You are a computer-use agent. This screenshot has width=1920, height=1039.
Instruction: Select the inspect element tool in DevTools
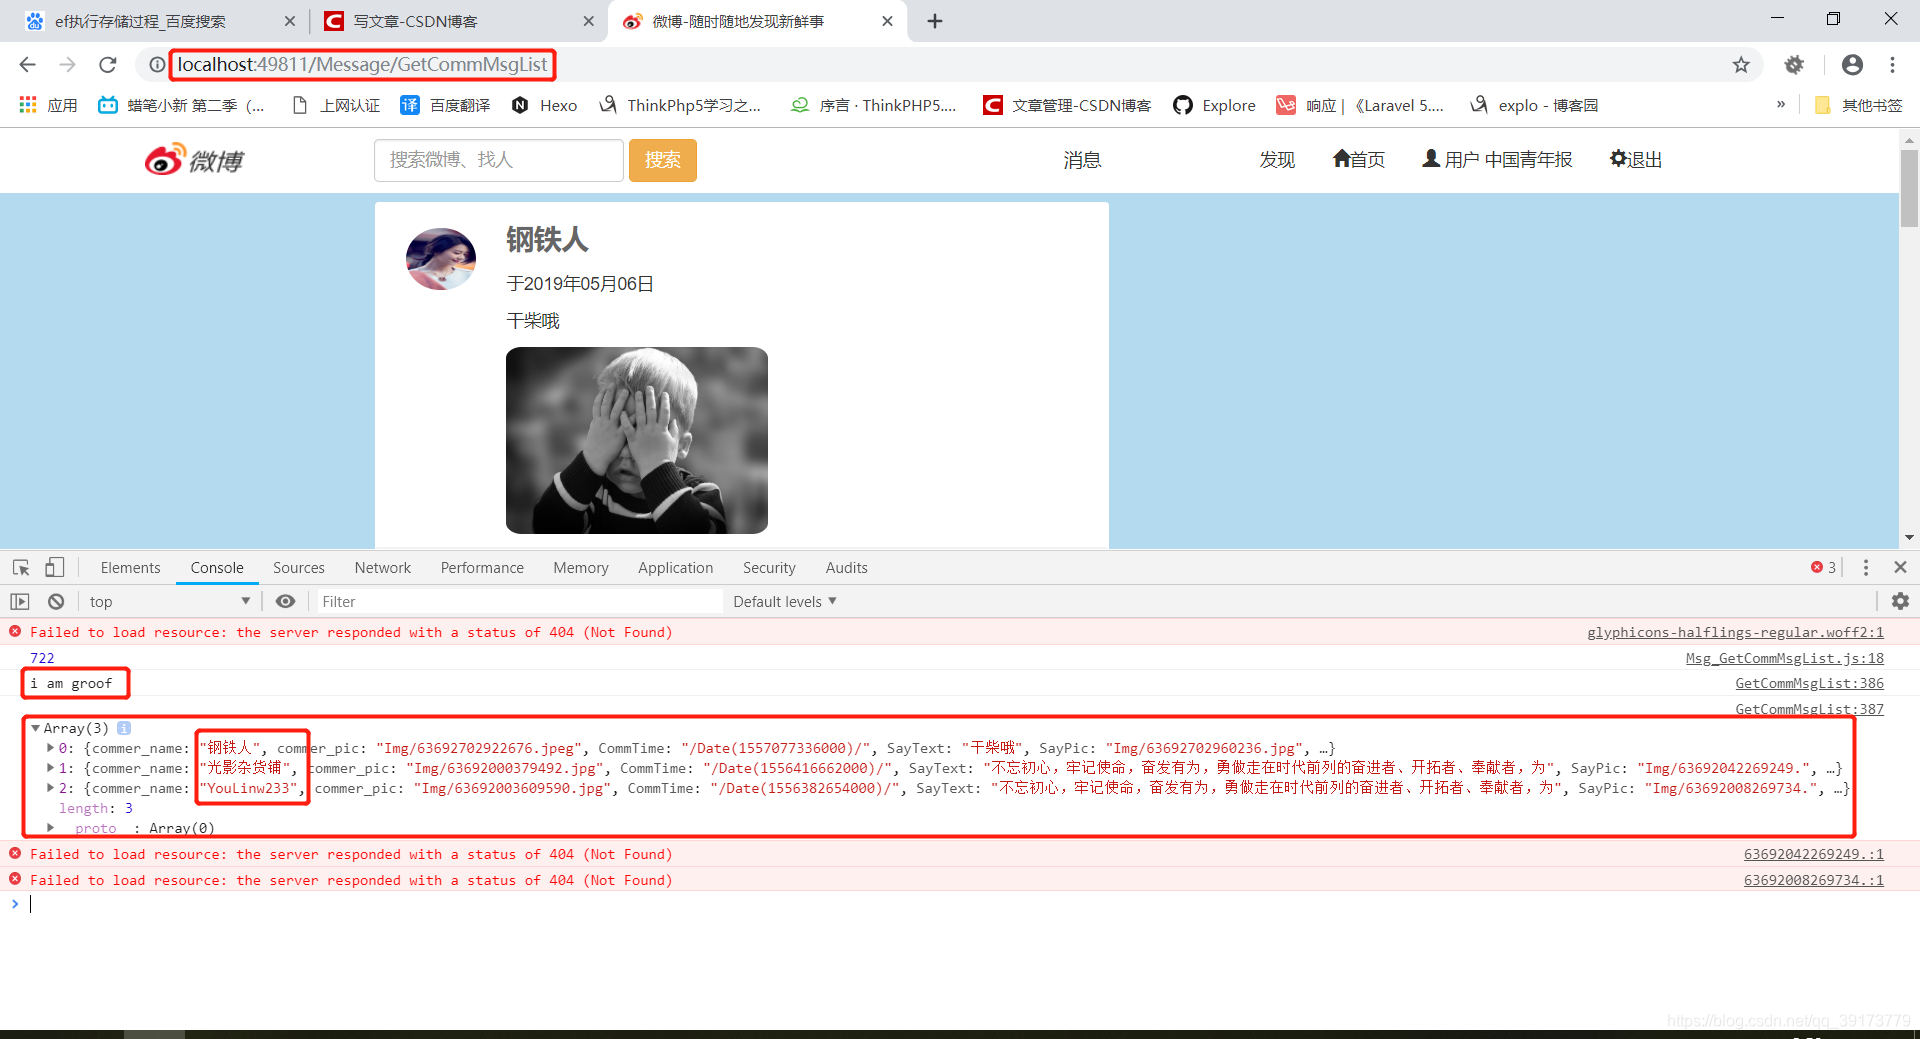pyautogui.click(x=19, y=567)
